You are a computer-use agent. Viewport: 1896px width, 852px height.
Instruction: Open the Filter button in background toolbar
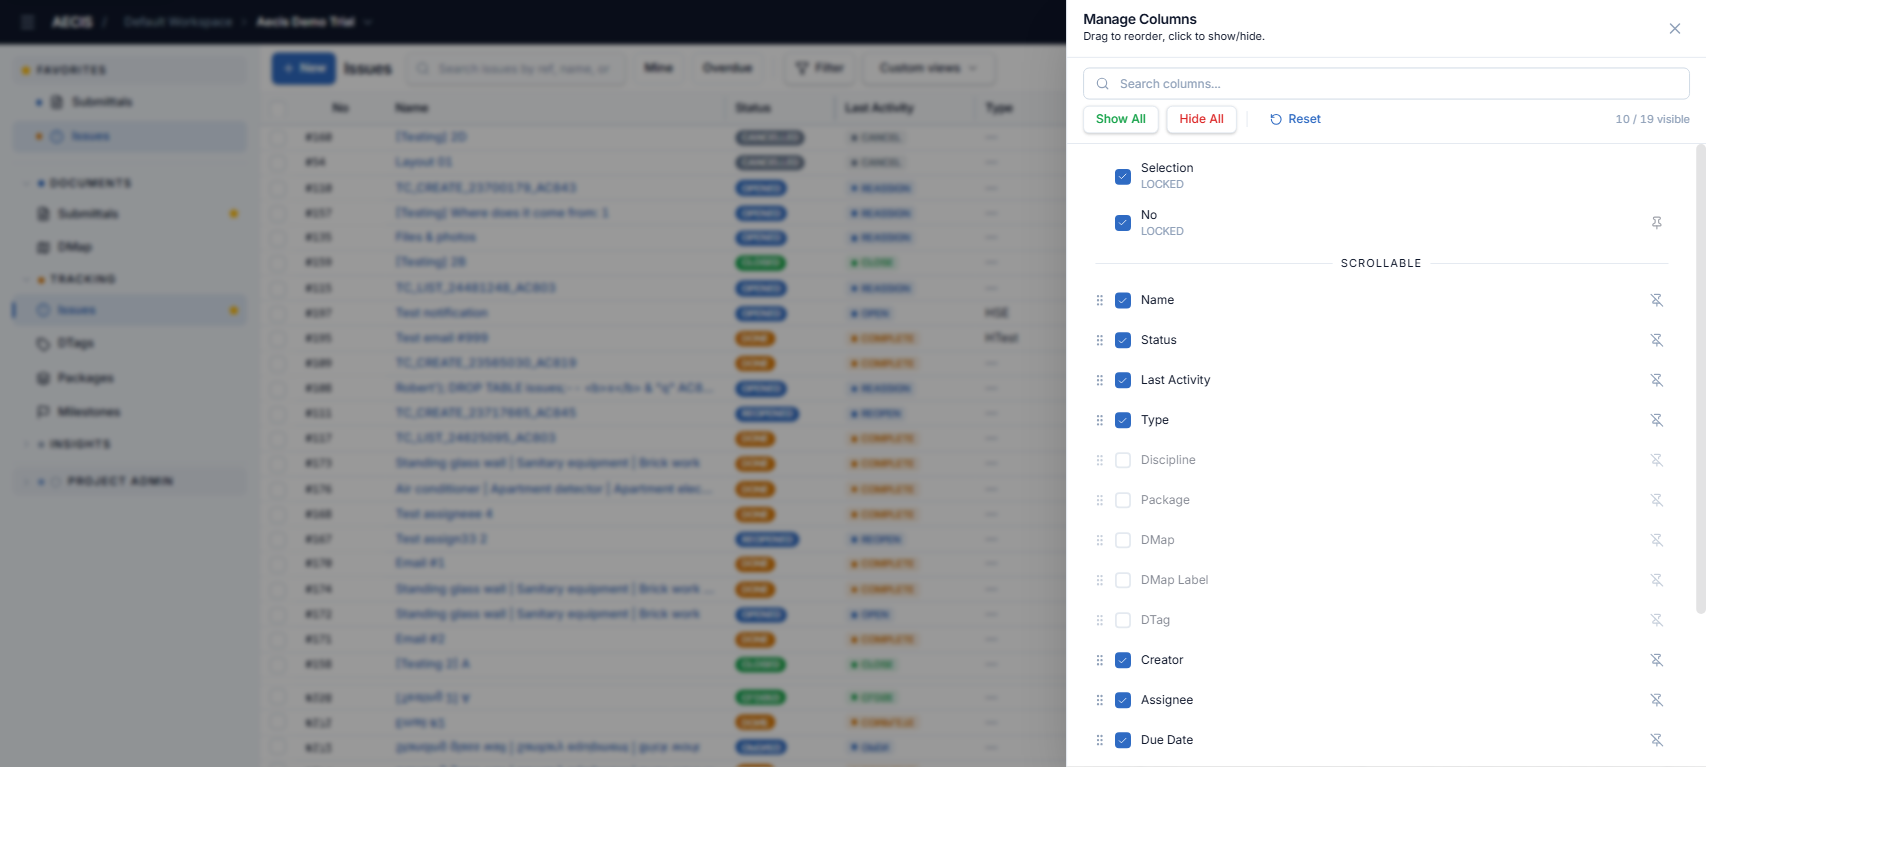tap(819, 68)
